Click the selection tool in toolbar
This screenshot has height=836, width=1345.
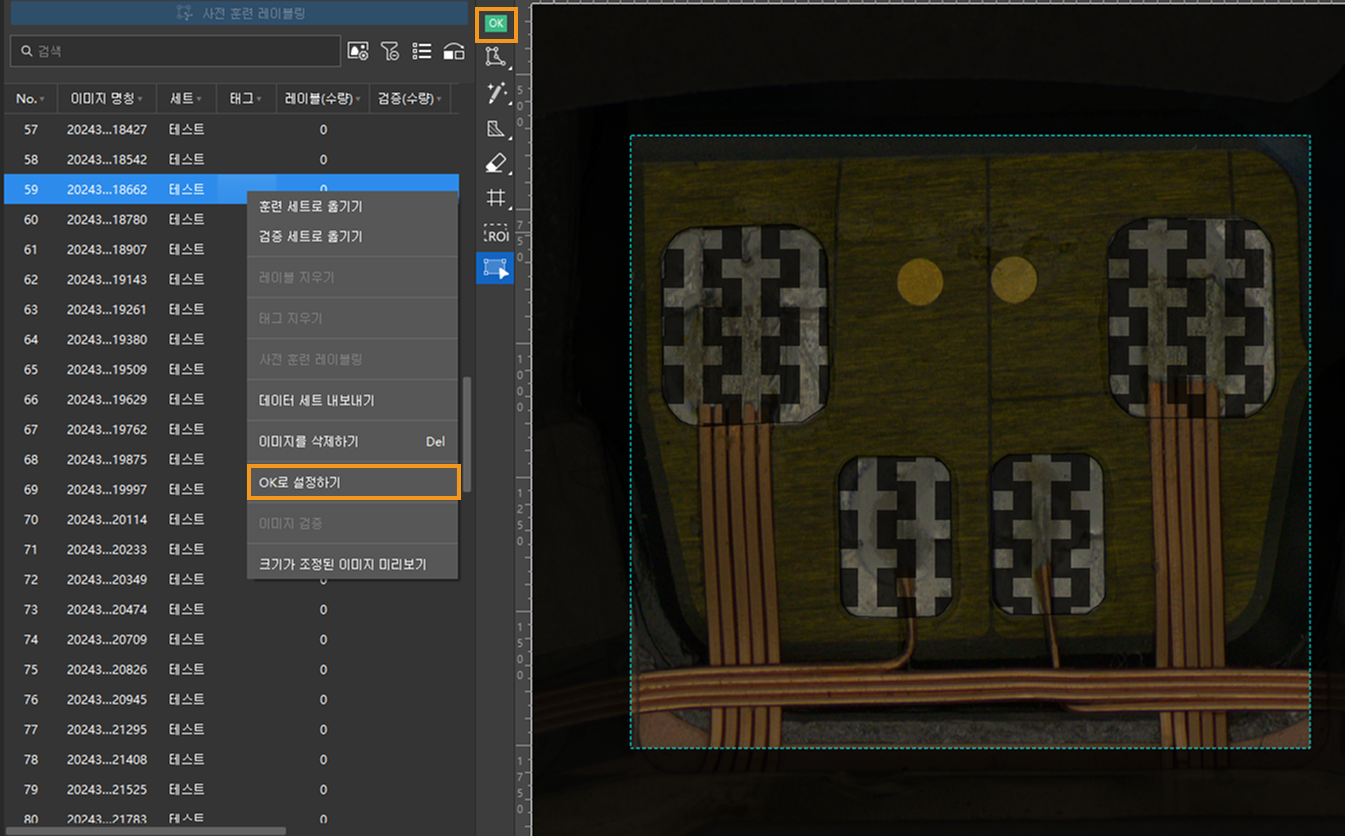click(496, 268)
